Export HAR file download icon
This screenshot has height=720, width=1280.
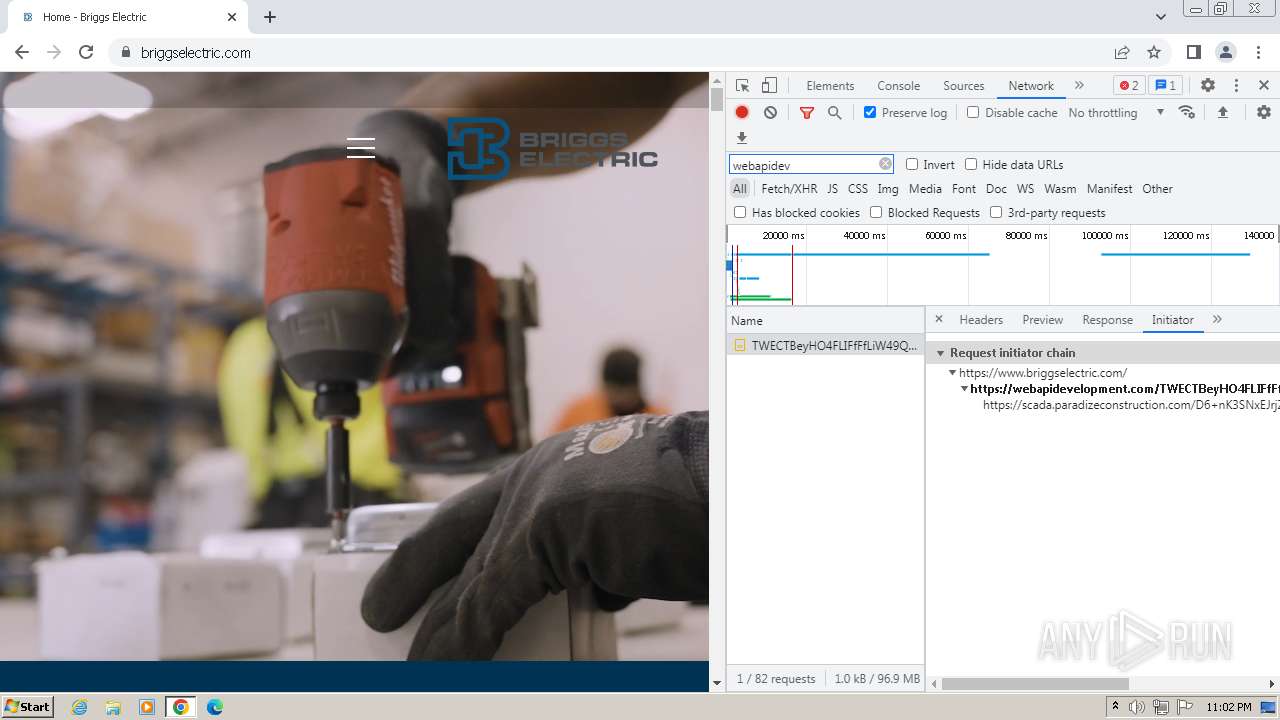(x=742, y=138)
